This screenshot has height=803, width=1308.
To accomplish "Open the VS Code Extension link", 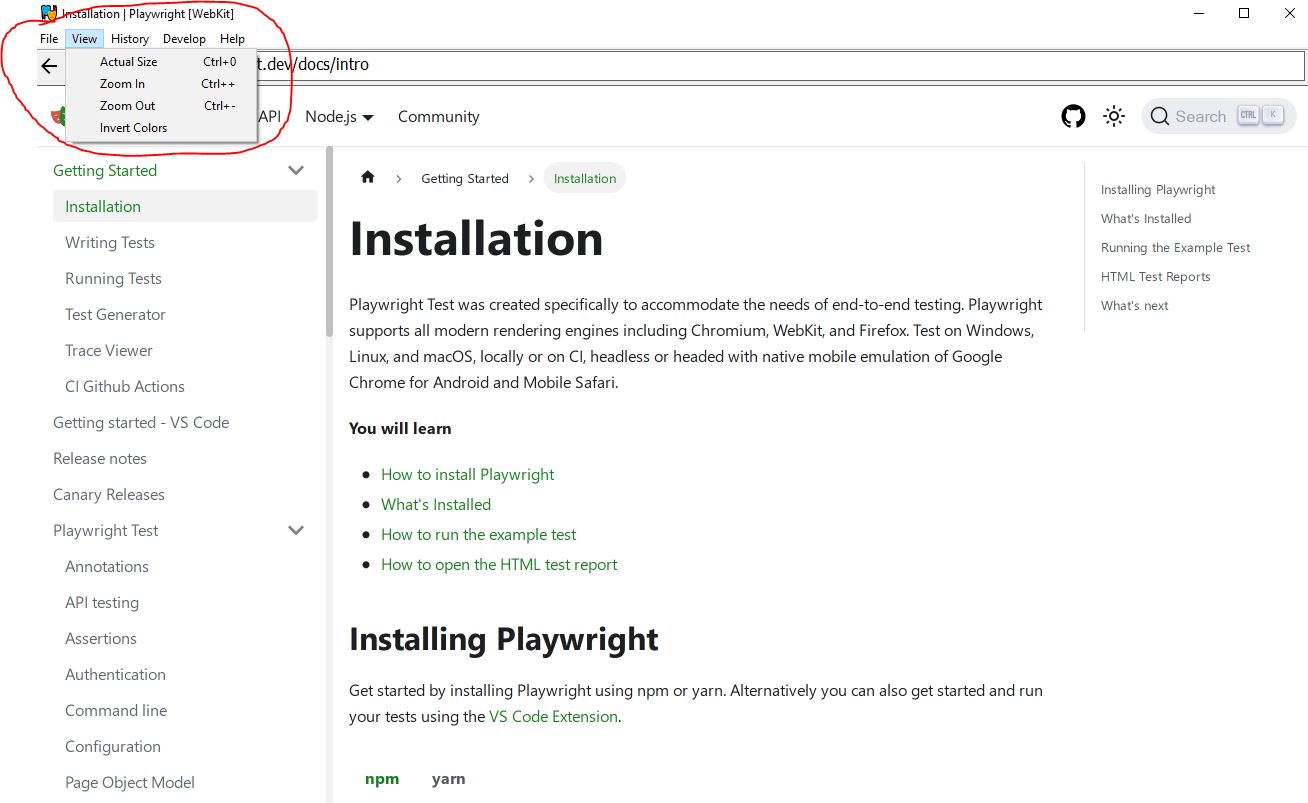I will click(553, 716).
